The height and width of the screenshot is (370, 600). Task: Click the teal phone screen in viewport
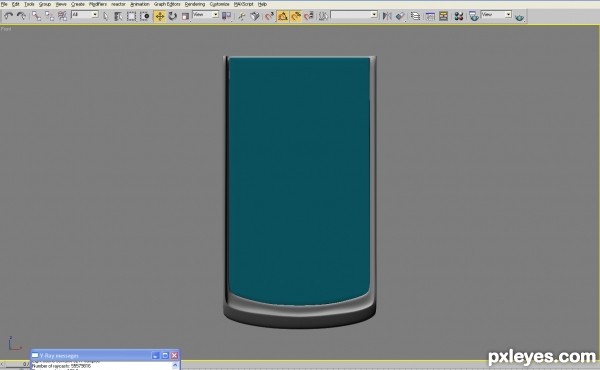point(299,180)
